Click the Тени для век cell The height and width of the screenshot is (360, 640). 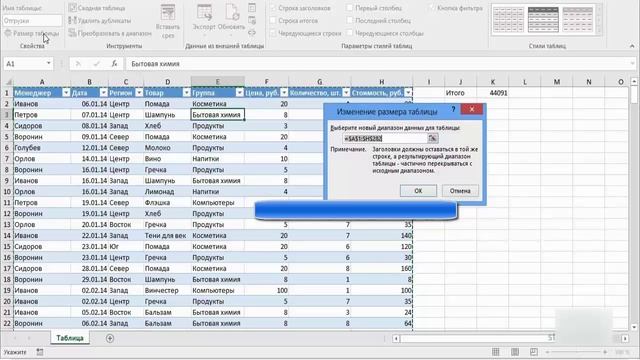coord(167,236)
